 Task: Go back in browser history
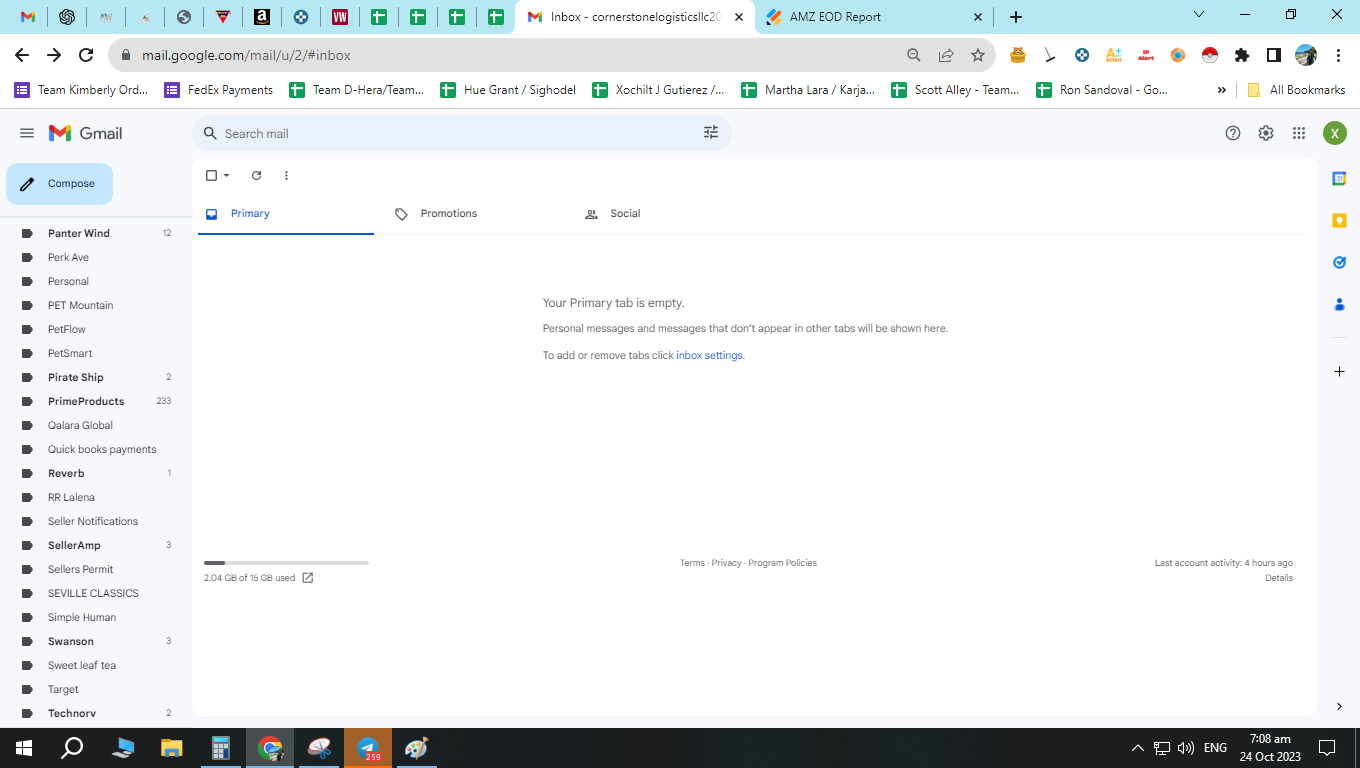[22, 55]
